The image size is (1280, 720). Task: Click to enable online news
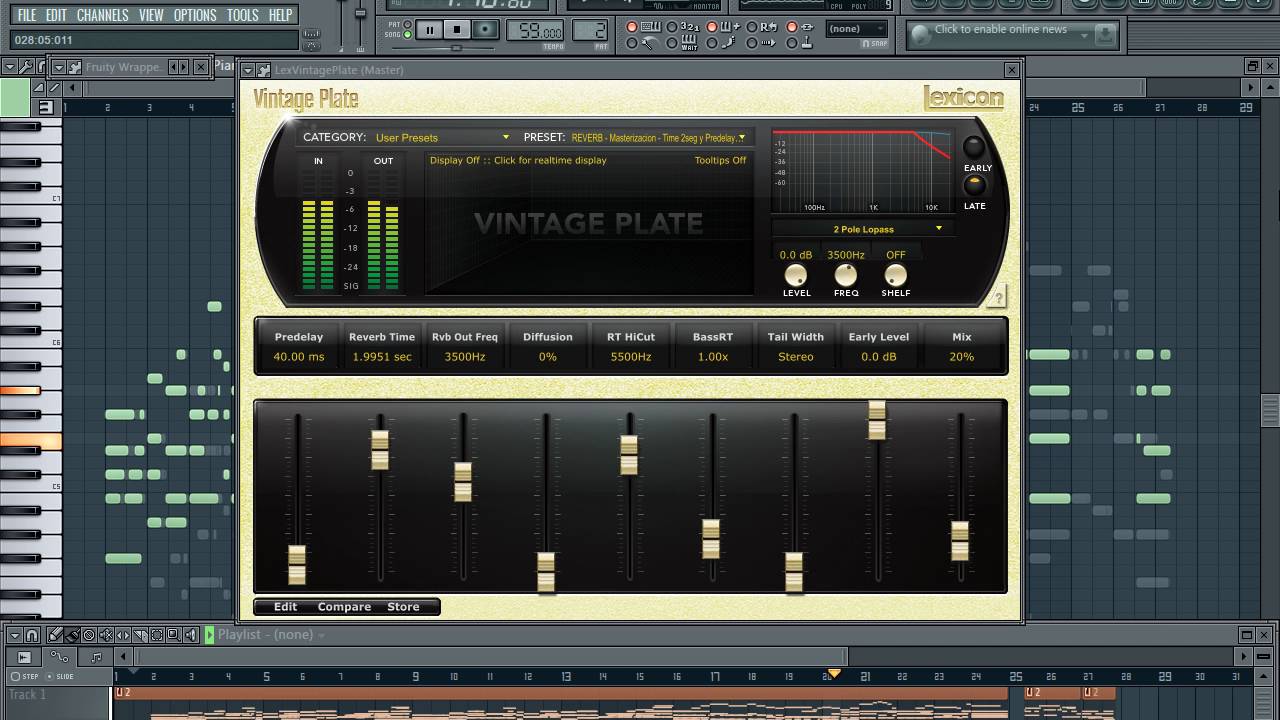pyautogui.click(x=1001, y=29)
